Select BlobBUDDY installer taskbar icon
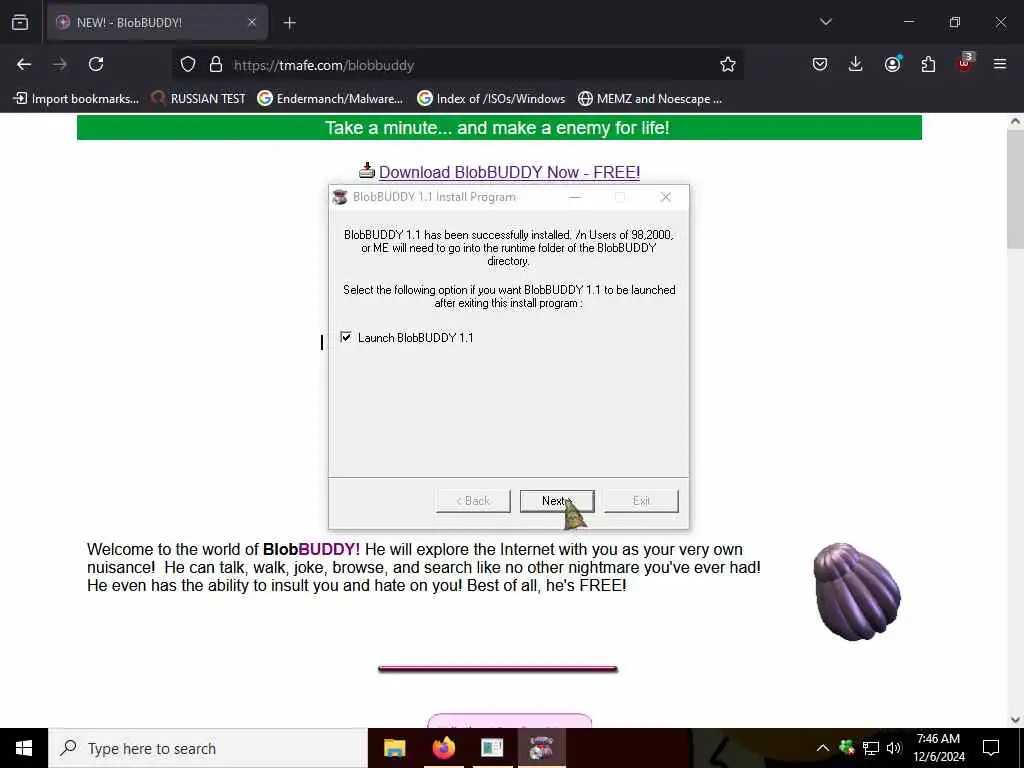The height and width of the screenshot is (768, 1024). (541, 748)
